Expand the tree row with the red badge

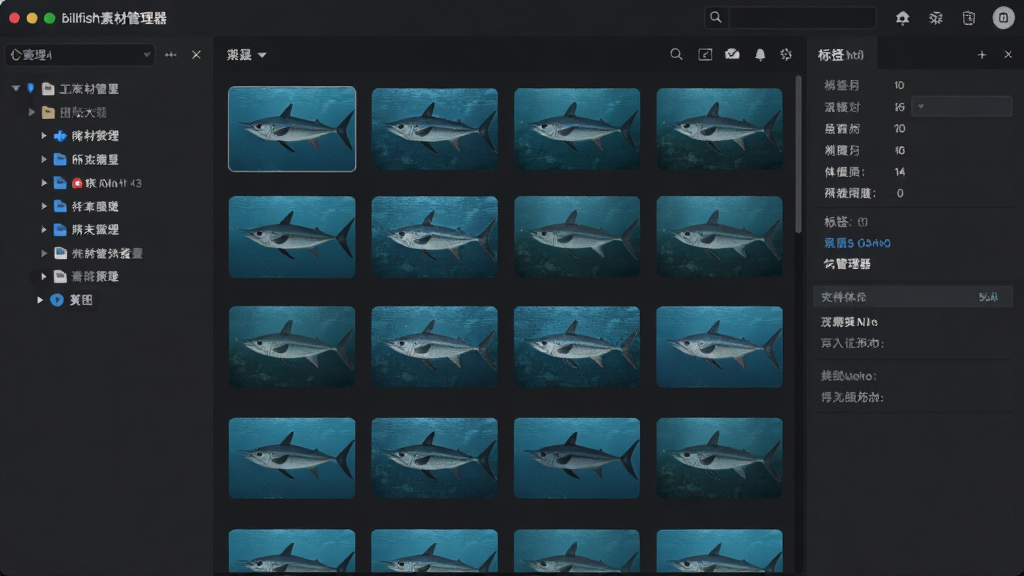pyautogui.click(x=44, y=183)
